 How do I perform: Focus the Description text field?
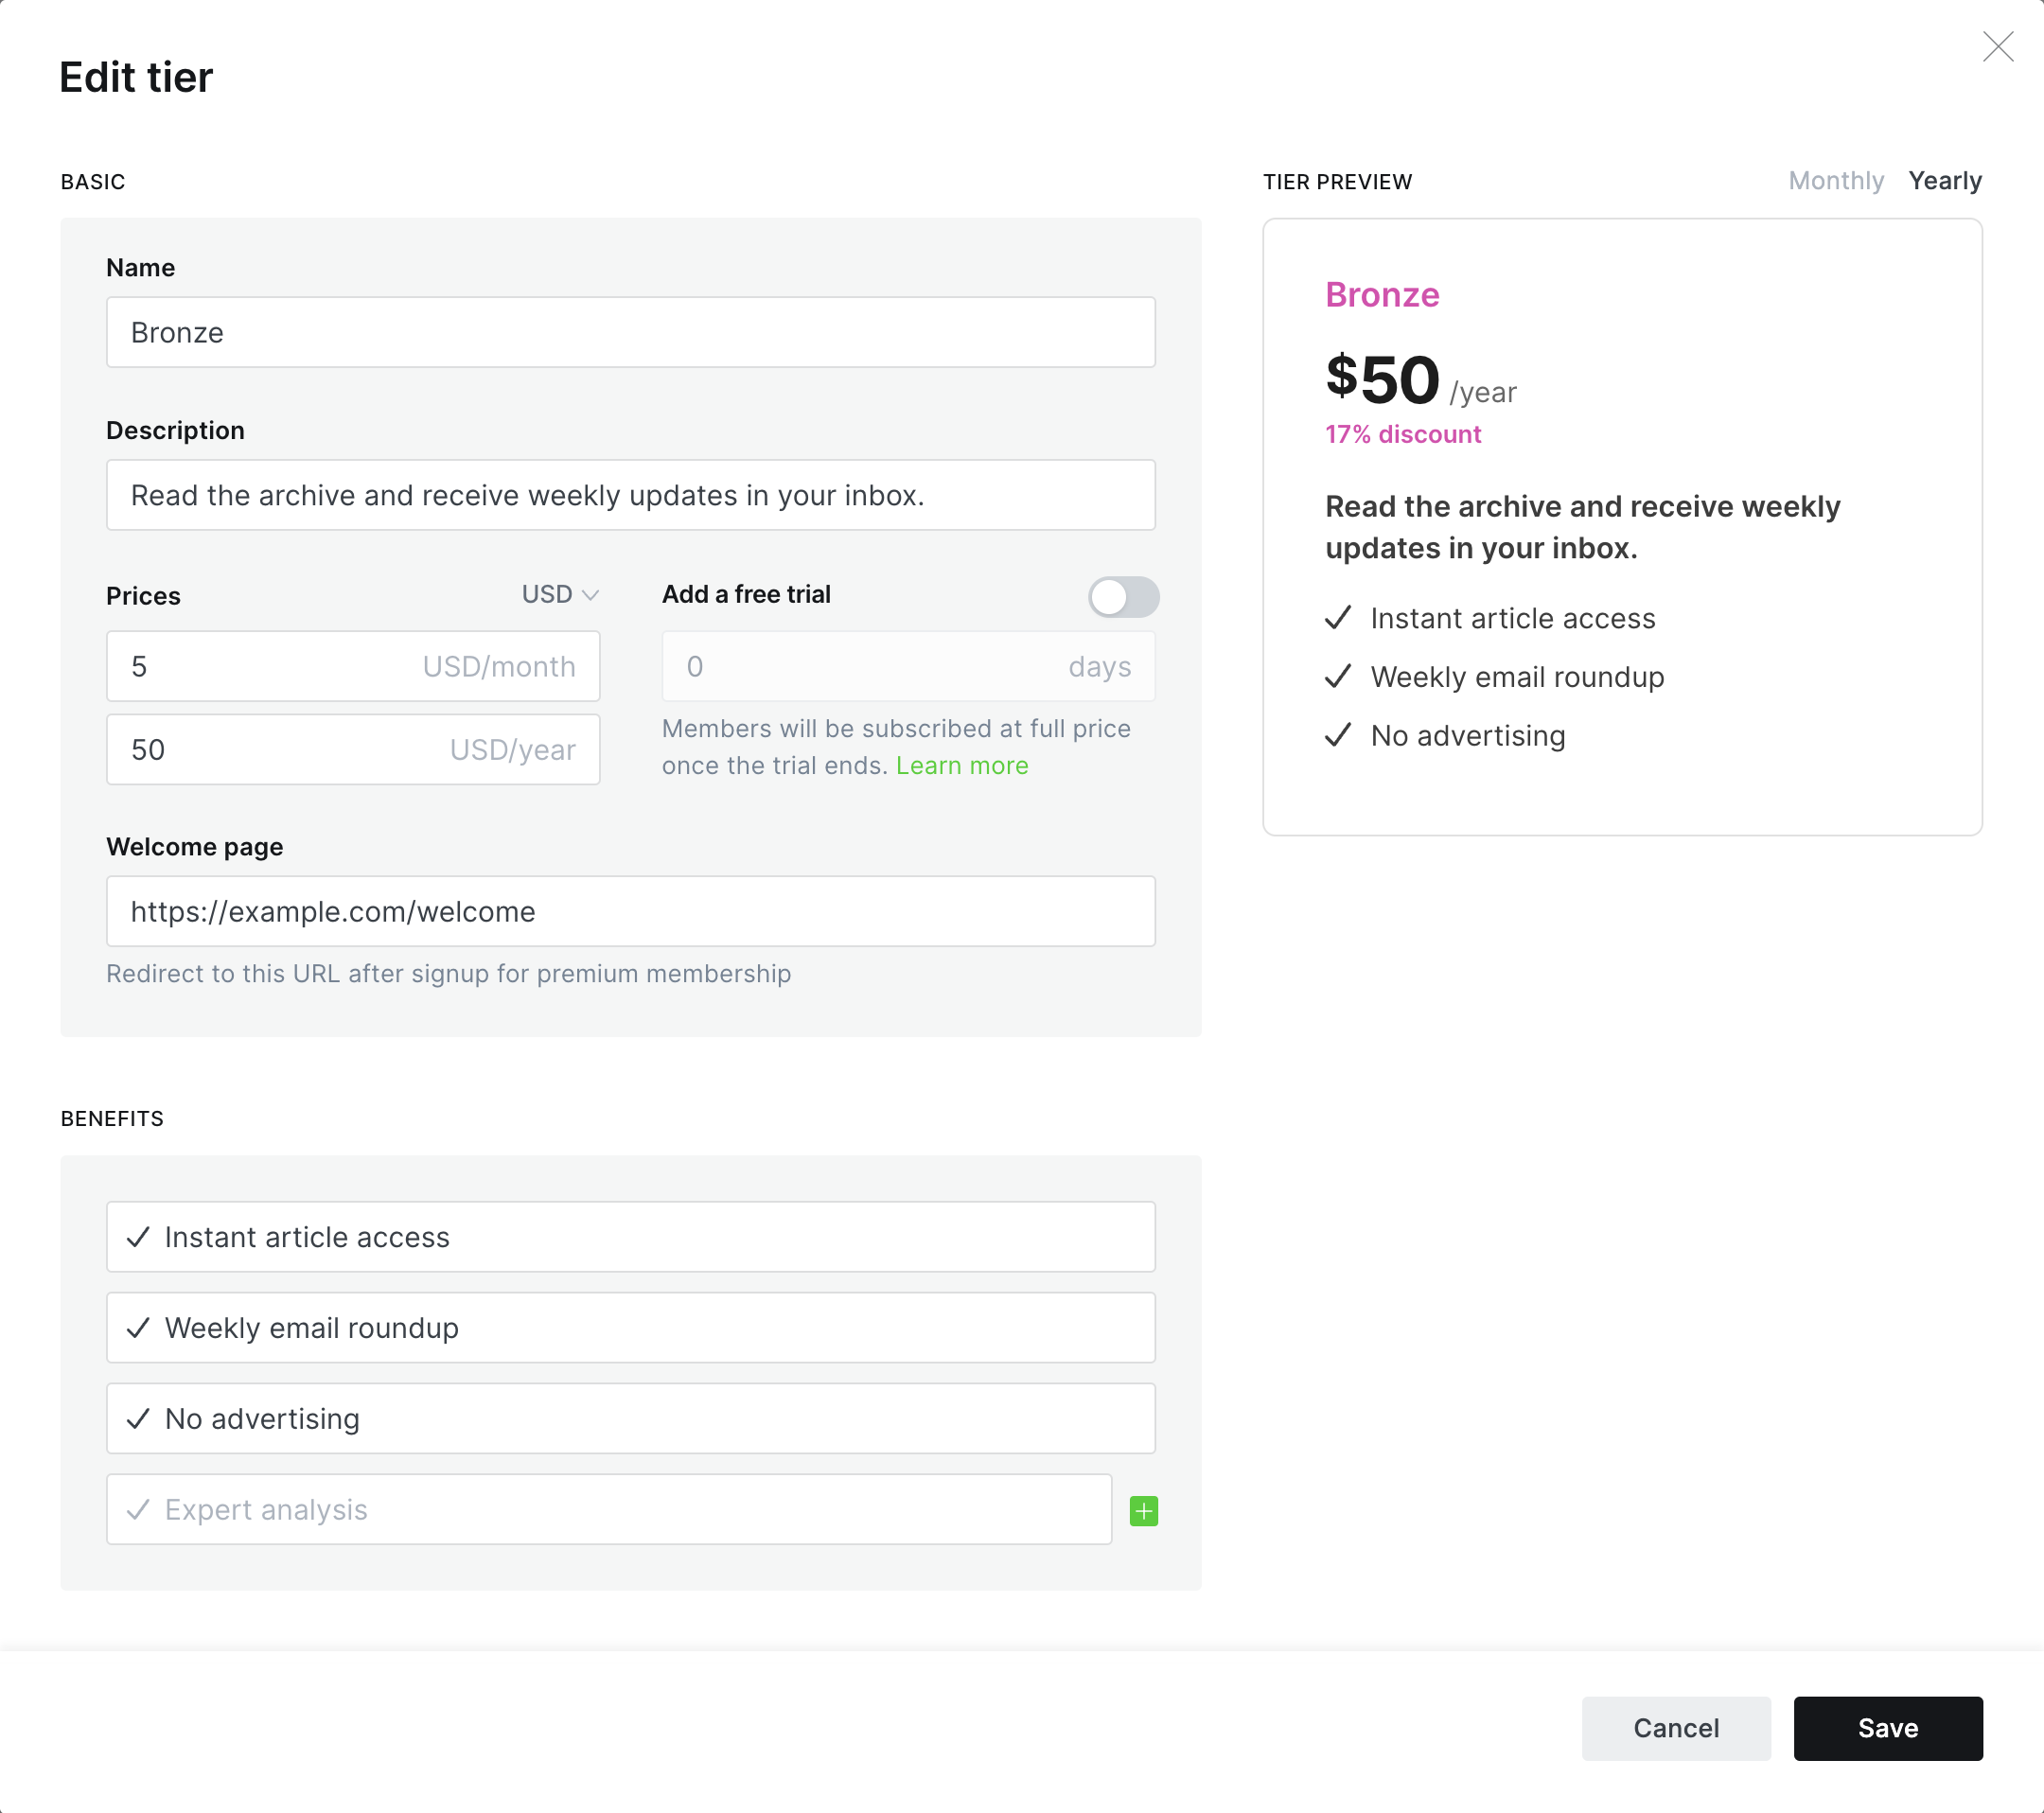[x=630, y=495]
